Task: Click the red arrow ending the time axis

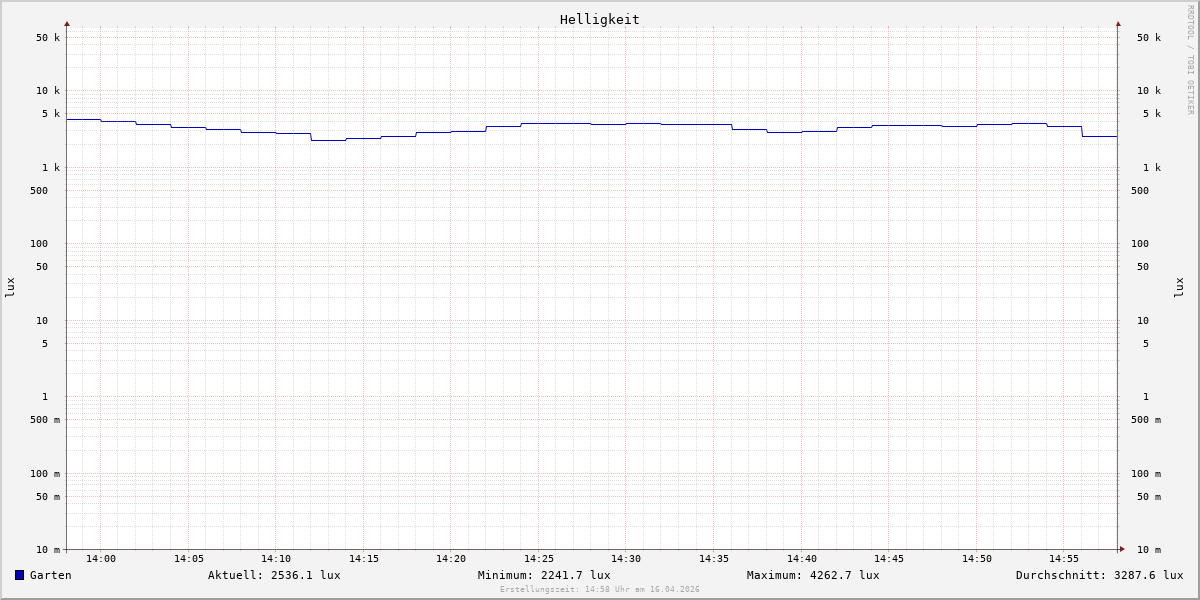Action: tap(1122, 549)
